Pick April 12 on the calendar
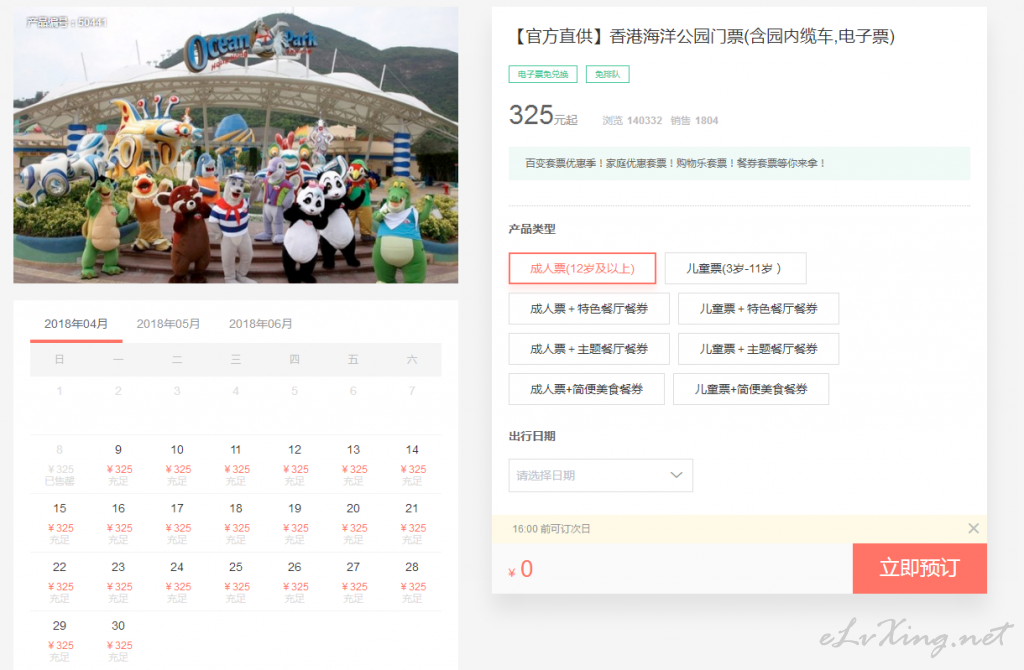 click(295, 465)
